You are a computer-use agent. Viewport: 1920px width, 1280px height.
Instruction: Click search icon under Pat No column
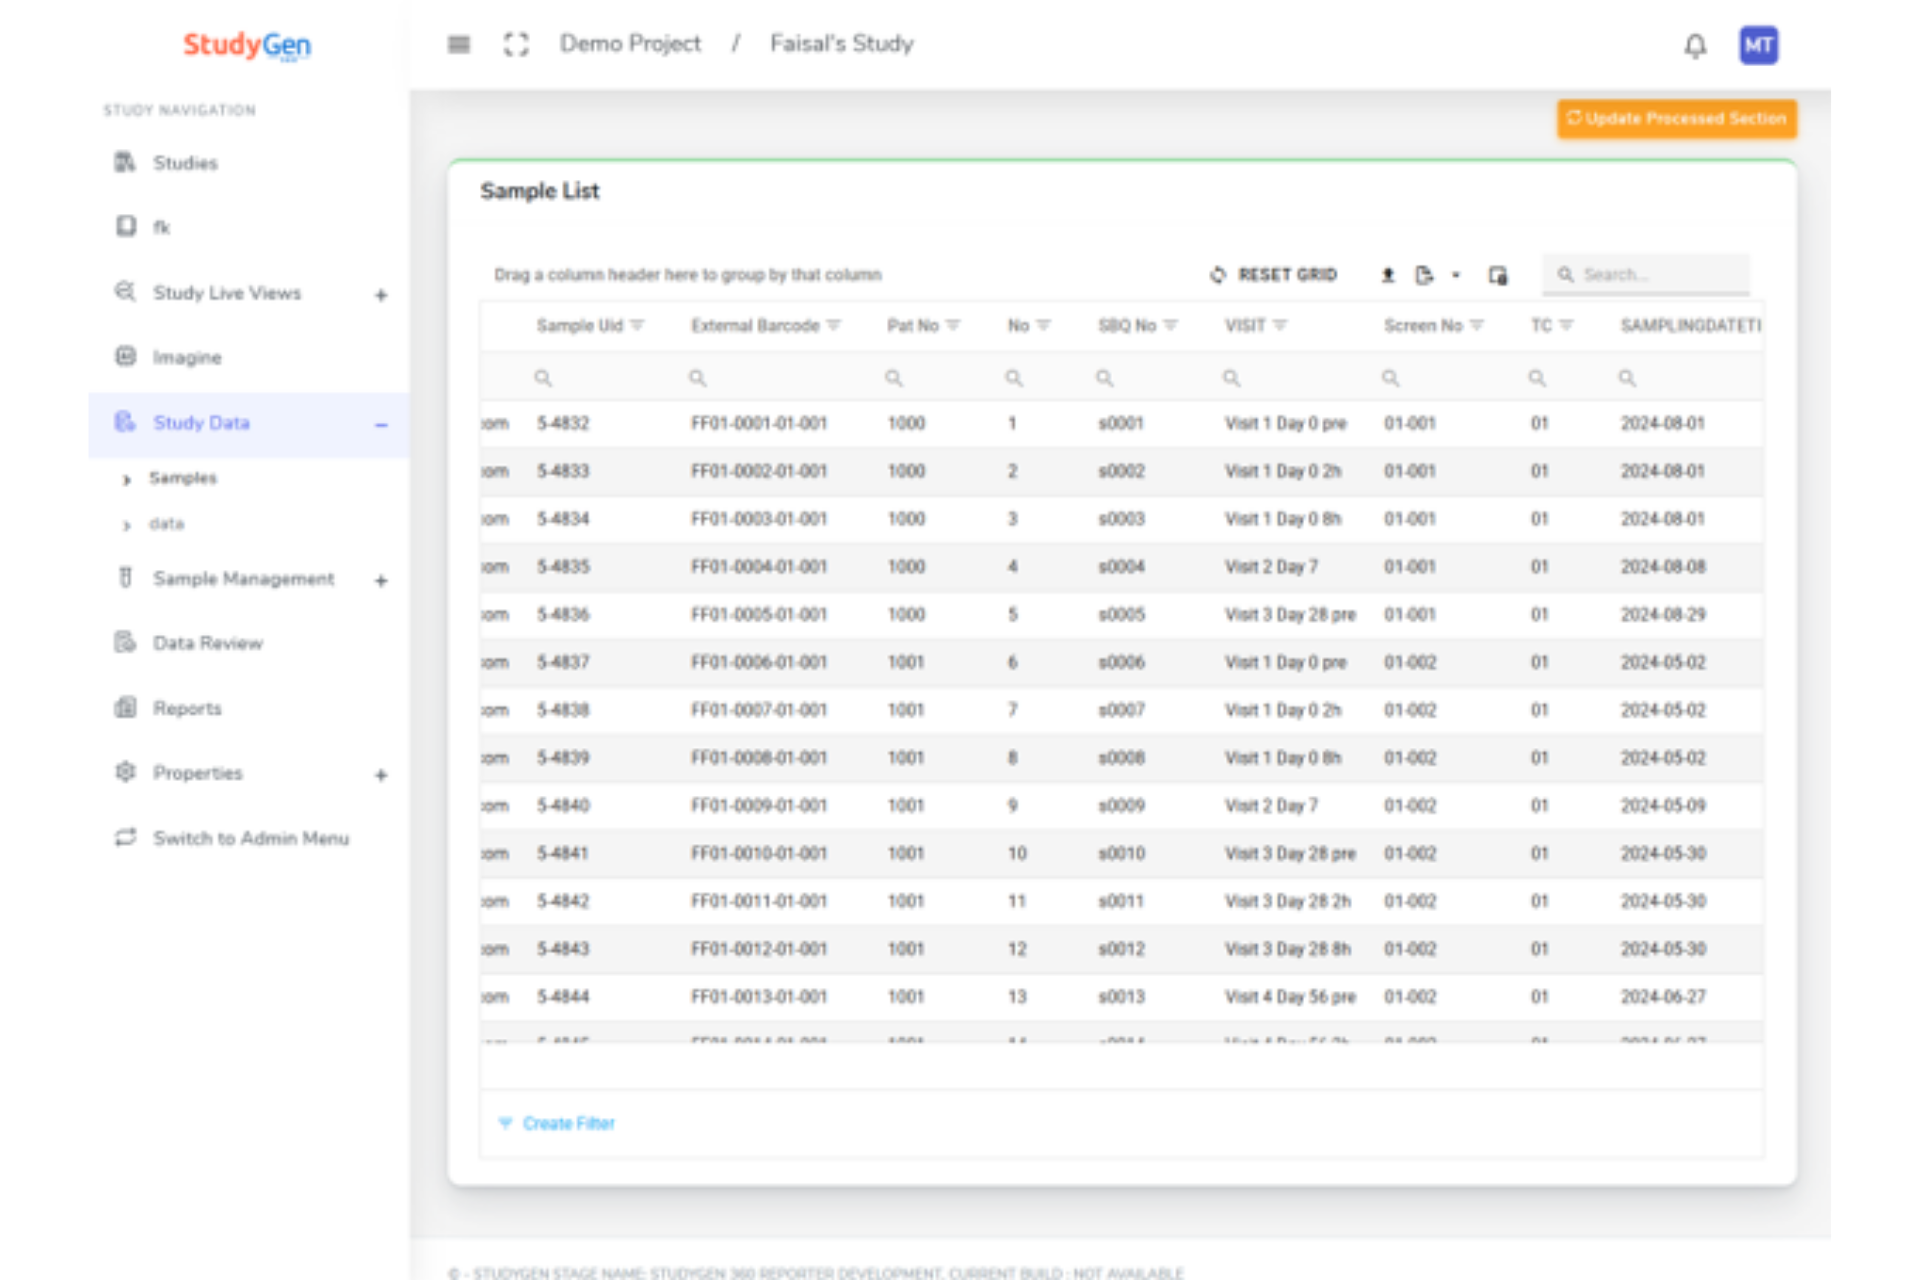coord(894,378)
